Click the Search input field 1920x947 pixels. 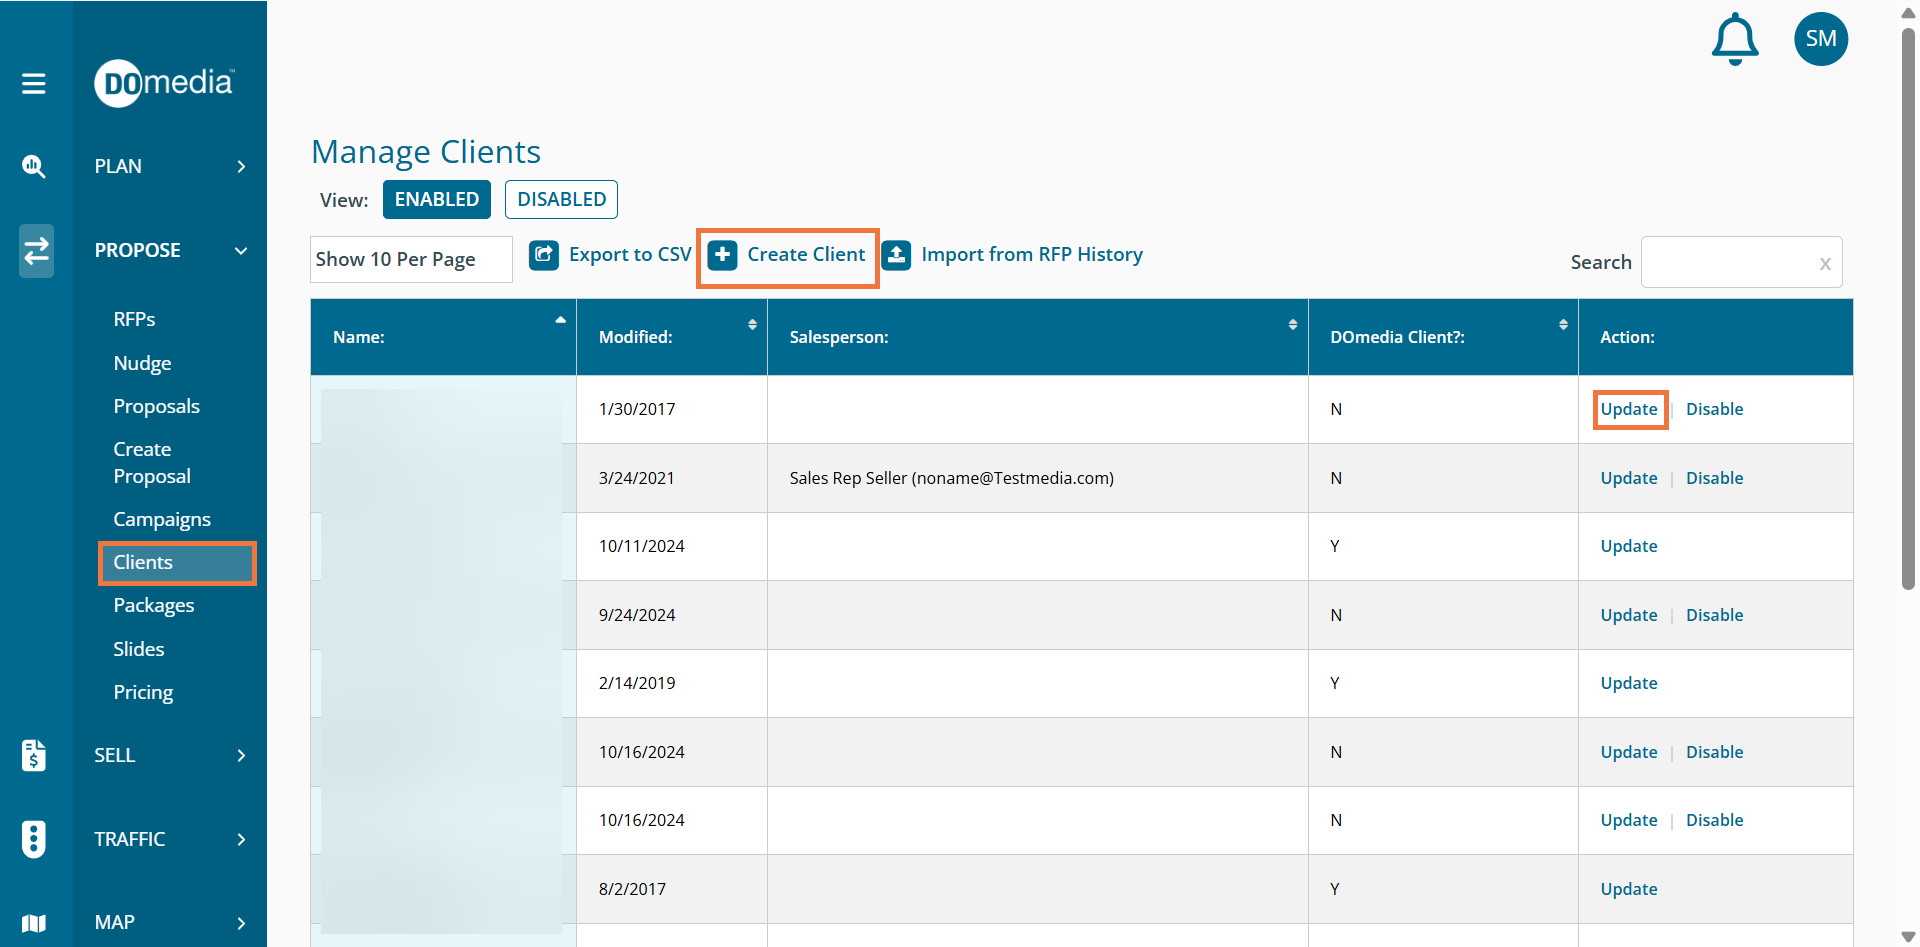(1730, 262)
